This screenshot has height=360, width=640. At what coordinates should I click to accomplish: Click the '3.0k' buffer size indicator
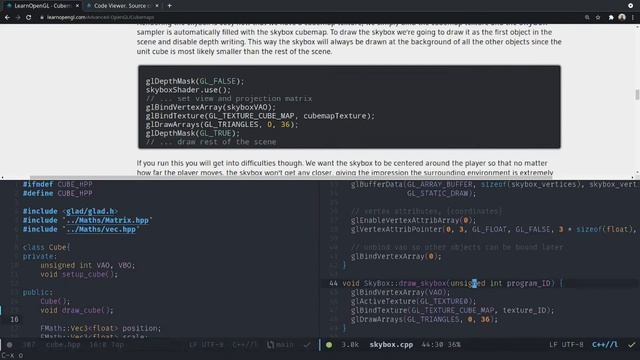350,344
